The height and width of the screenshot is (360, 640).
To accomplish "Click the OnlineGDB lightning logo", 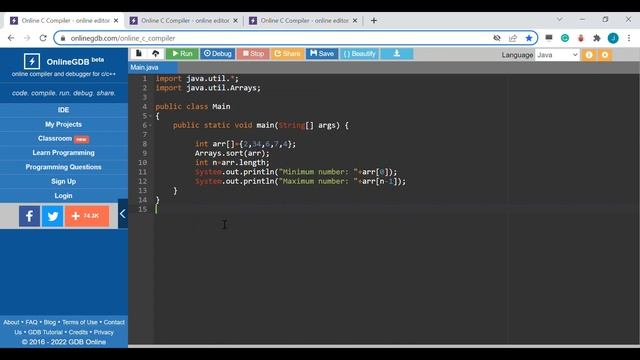I will tap(32, 62).
